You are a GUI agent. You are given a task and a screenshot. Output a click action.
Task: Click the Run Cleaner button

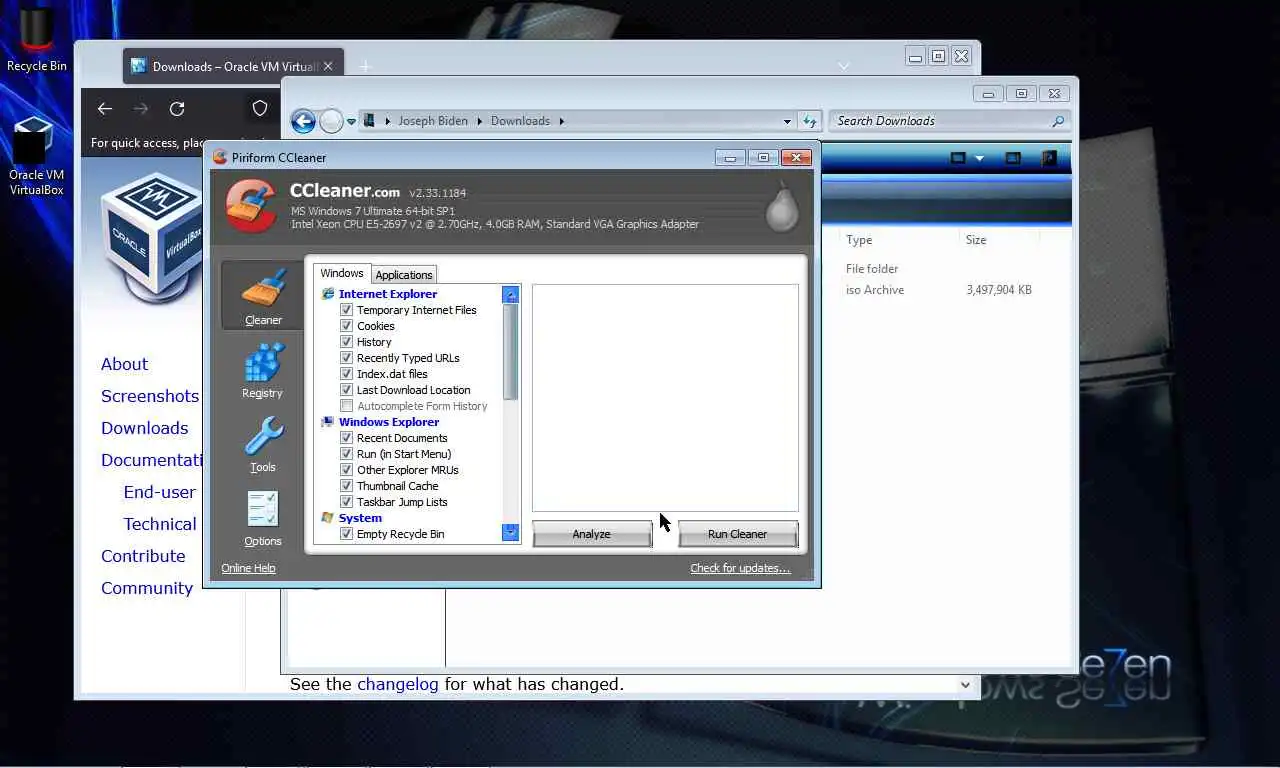pos(738,534)
